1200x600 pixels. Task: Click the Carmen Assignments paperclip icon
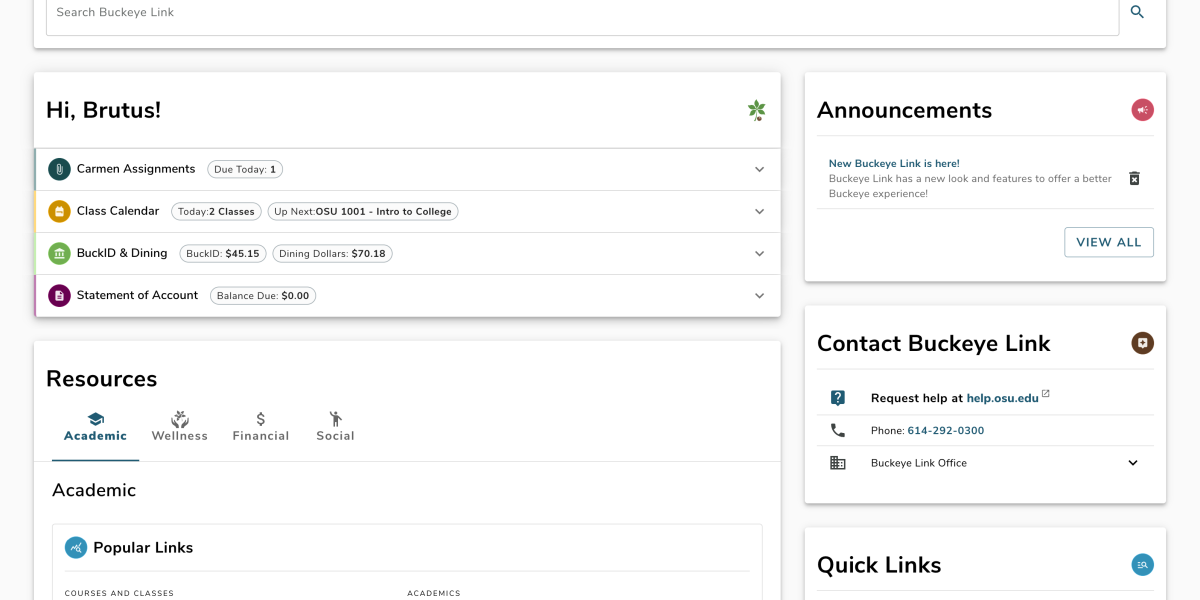point(59,169)
